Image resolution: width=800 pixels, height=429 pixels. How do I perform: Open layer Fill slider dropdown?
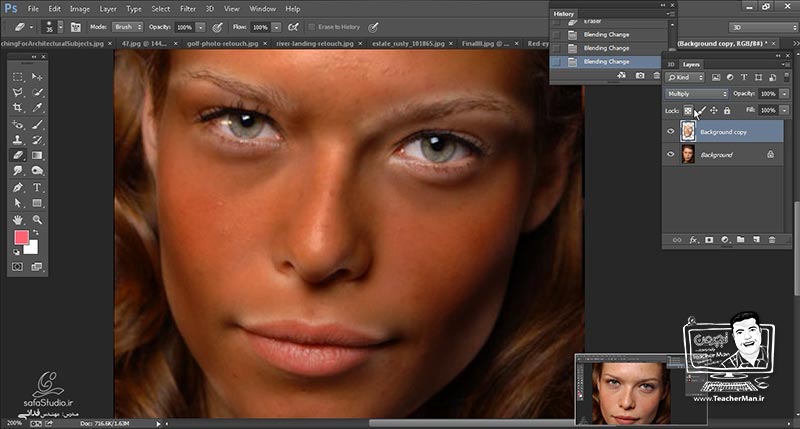(x=784, y=110)
